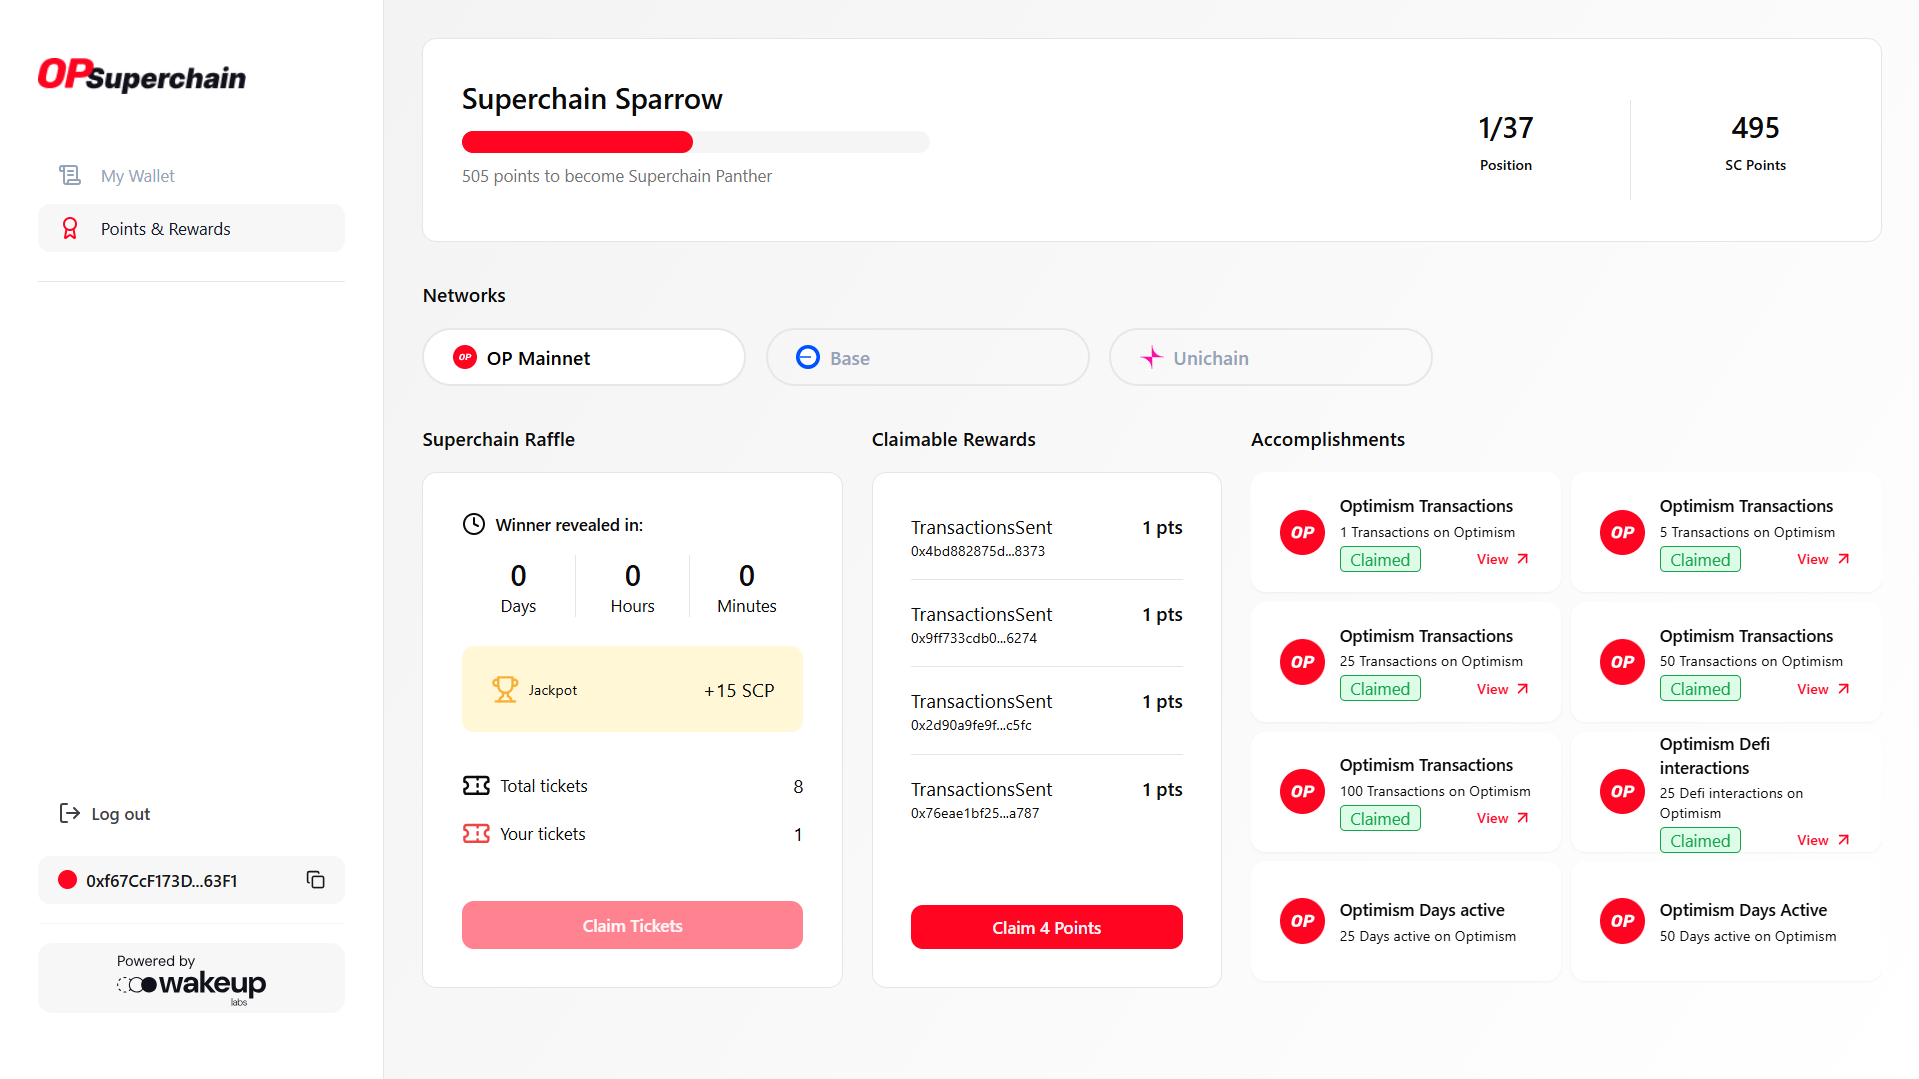The width and height of the screenshot is (1919, 1079).
Task: Switch to the Unichain network tab
Action: tap(1270, 357)
